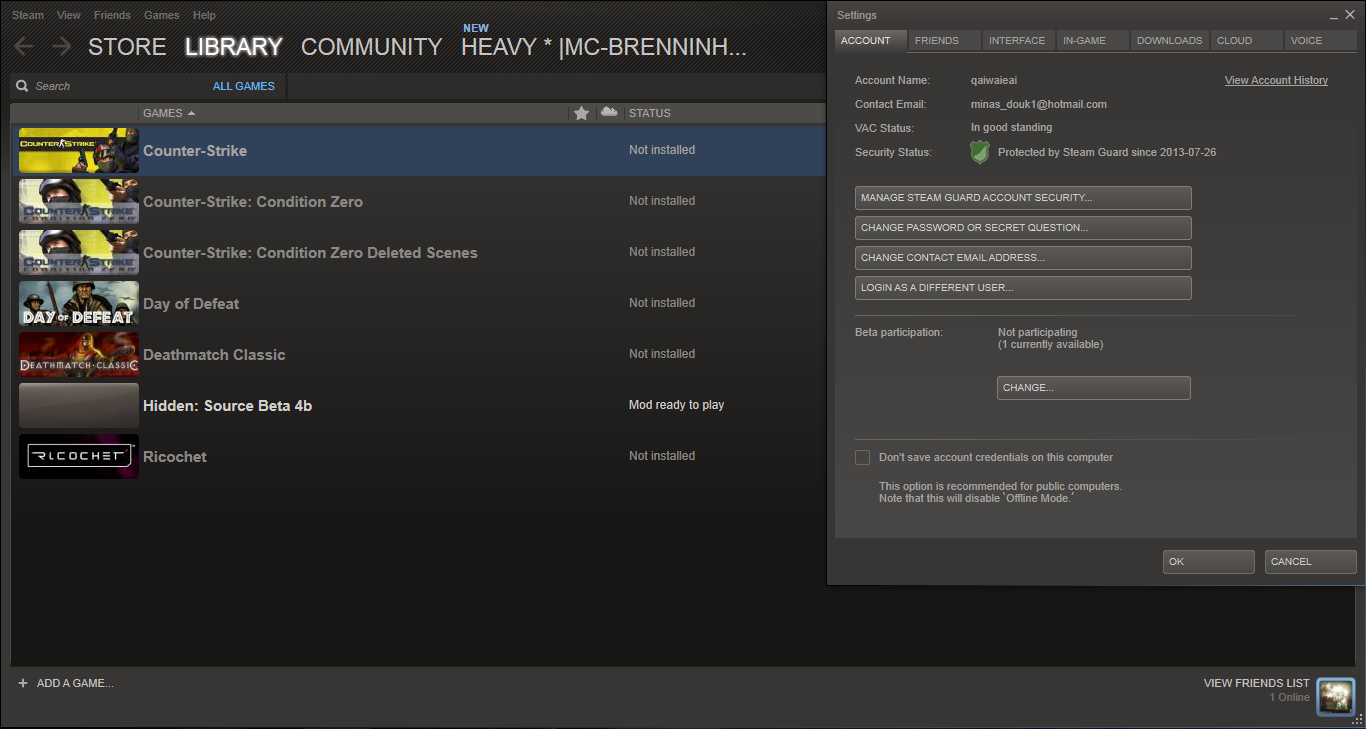1366x729 pixels.
Task: Open VIEW FRIENDS LIST
Action: coord(1256,683)
